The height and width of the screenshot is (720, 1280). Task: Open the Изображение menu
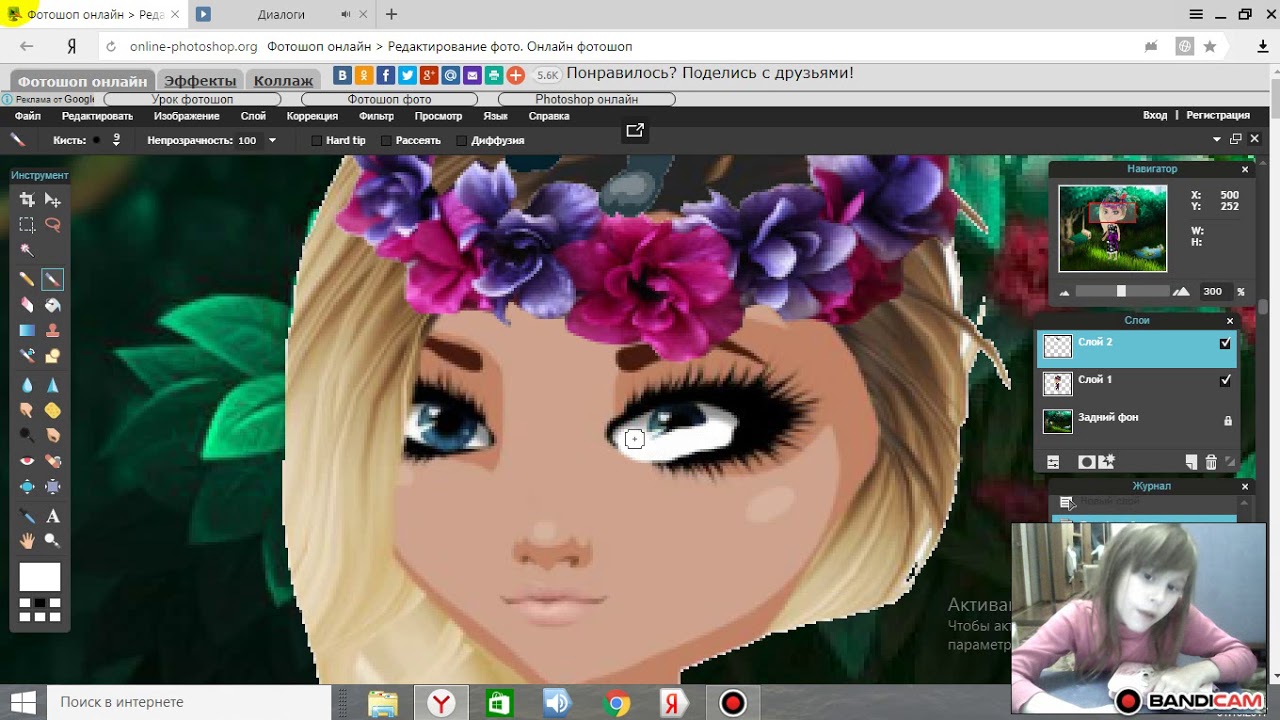pos(187,116)
